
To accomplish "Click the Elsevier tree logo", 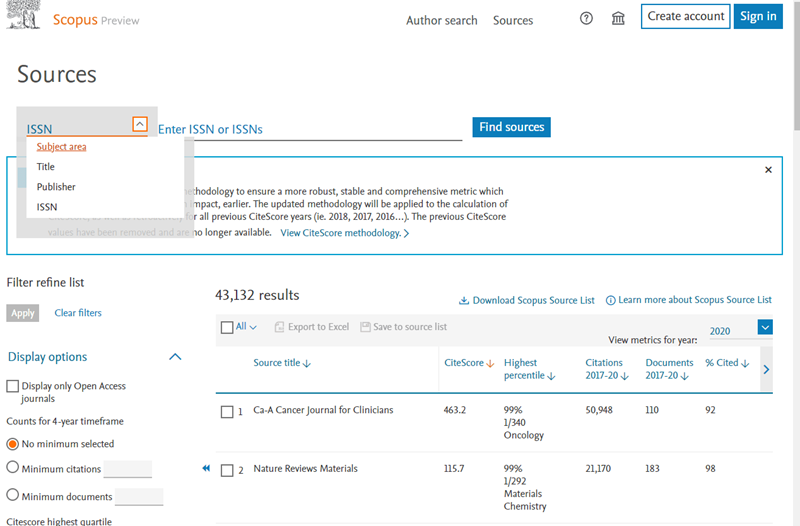I will tap(23, 14).
